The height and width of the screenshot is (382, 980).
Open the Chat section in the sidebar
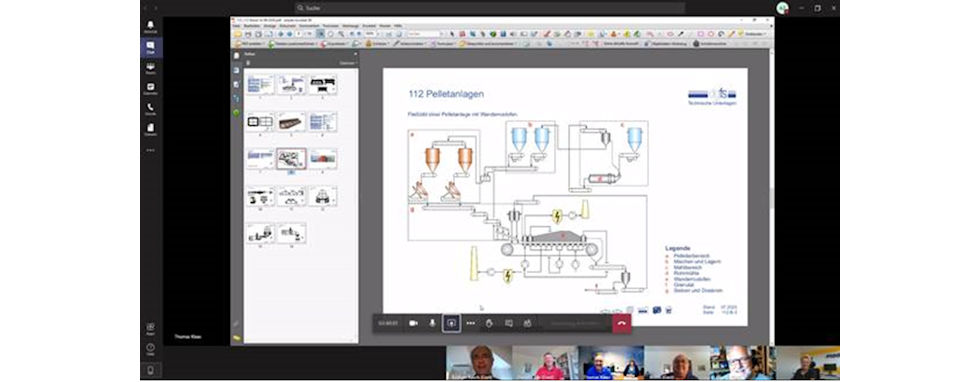click(x=151, y=48)
